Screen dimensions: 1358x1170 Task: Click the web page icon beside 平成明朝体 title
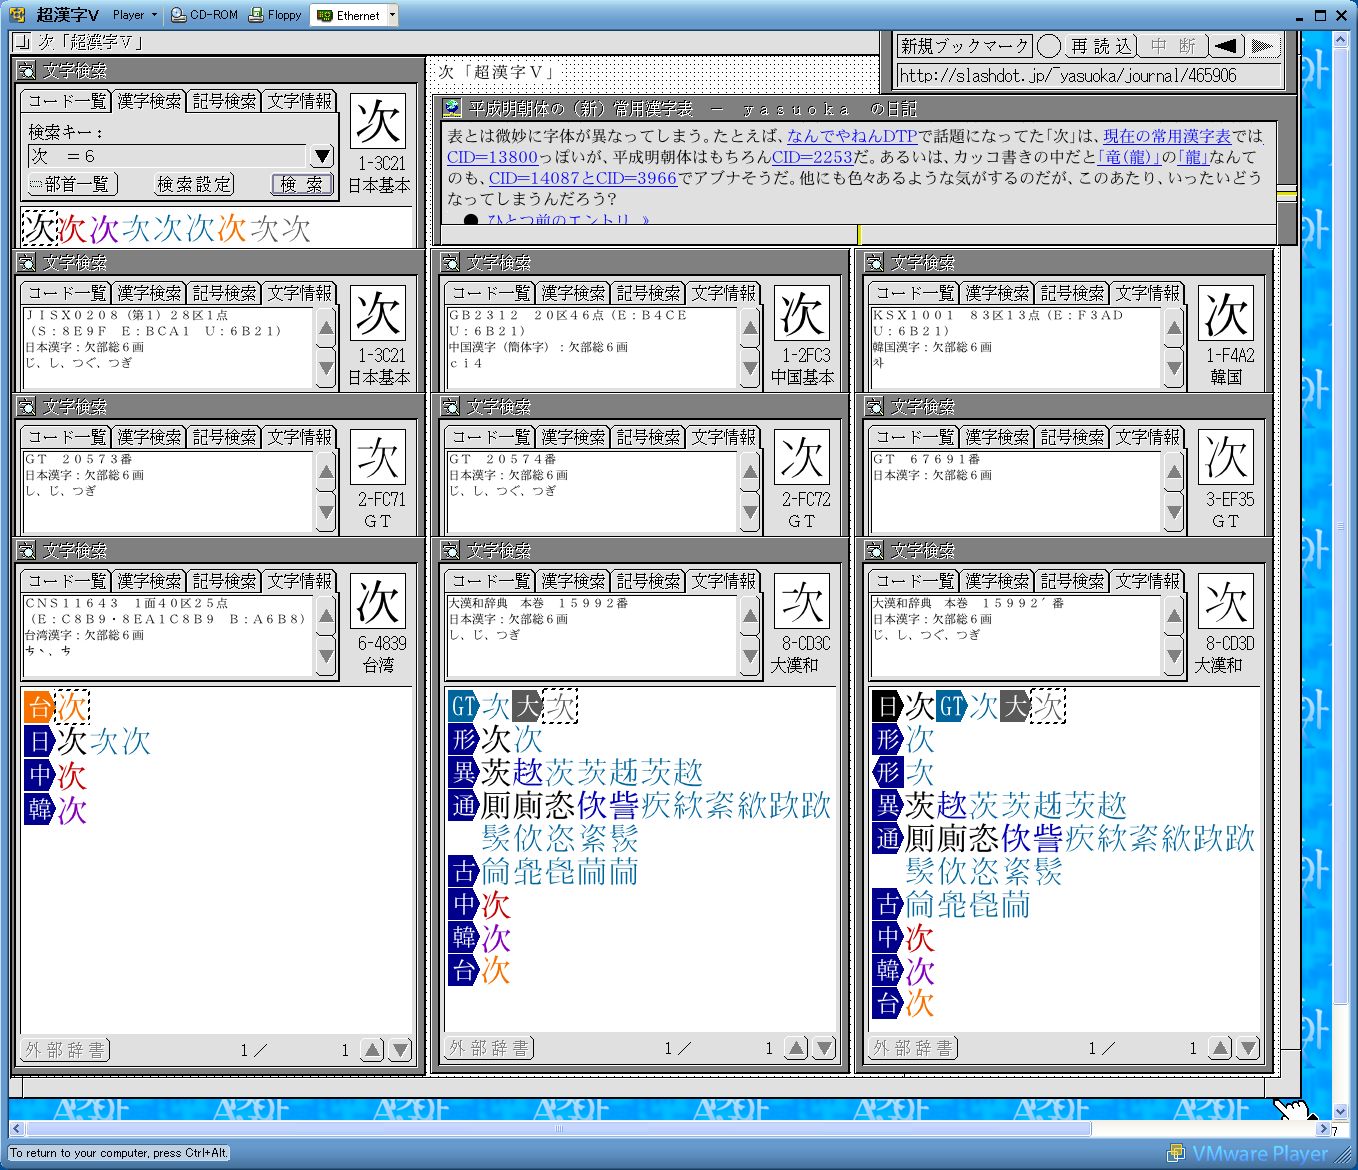pyautogui.click(x=453, y=108)
